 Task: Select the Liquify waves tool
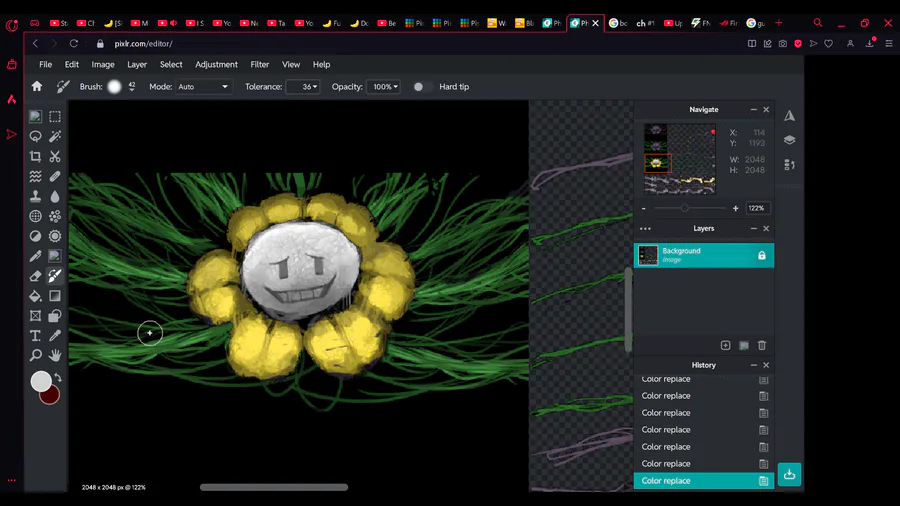35,176
